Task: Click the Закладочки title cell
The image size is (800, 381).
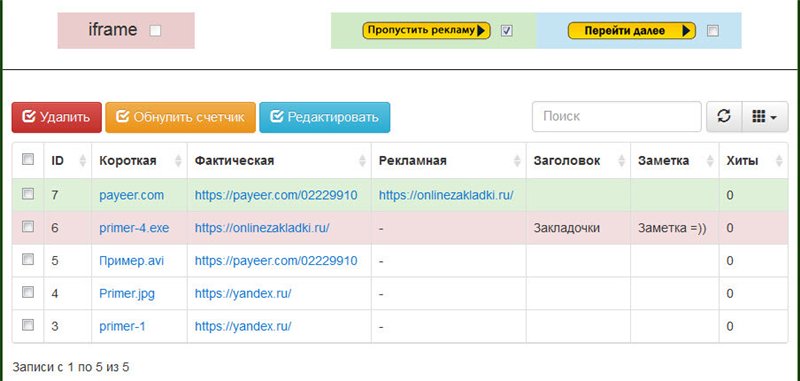Action: pos(567,228)
